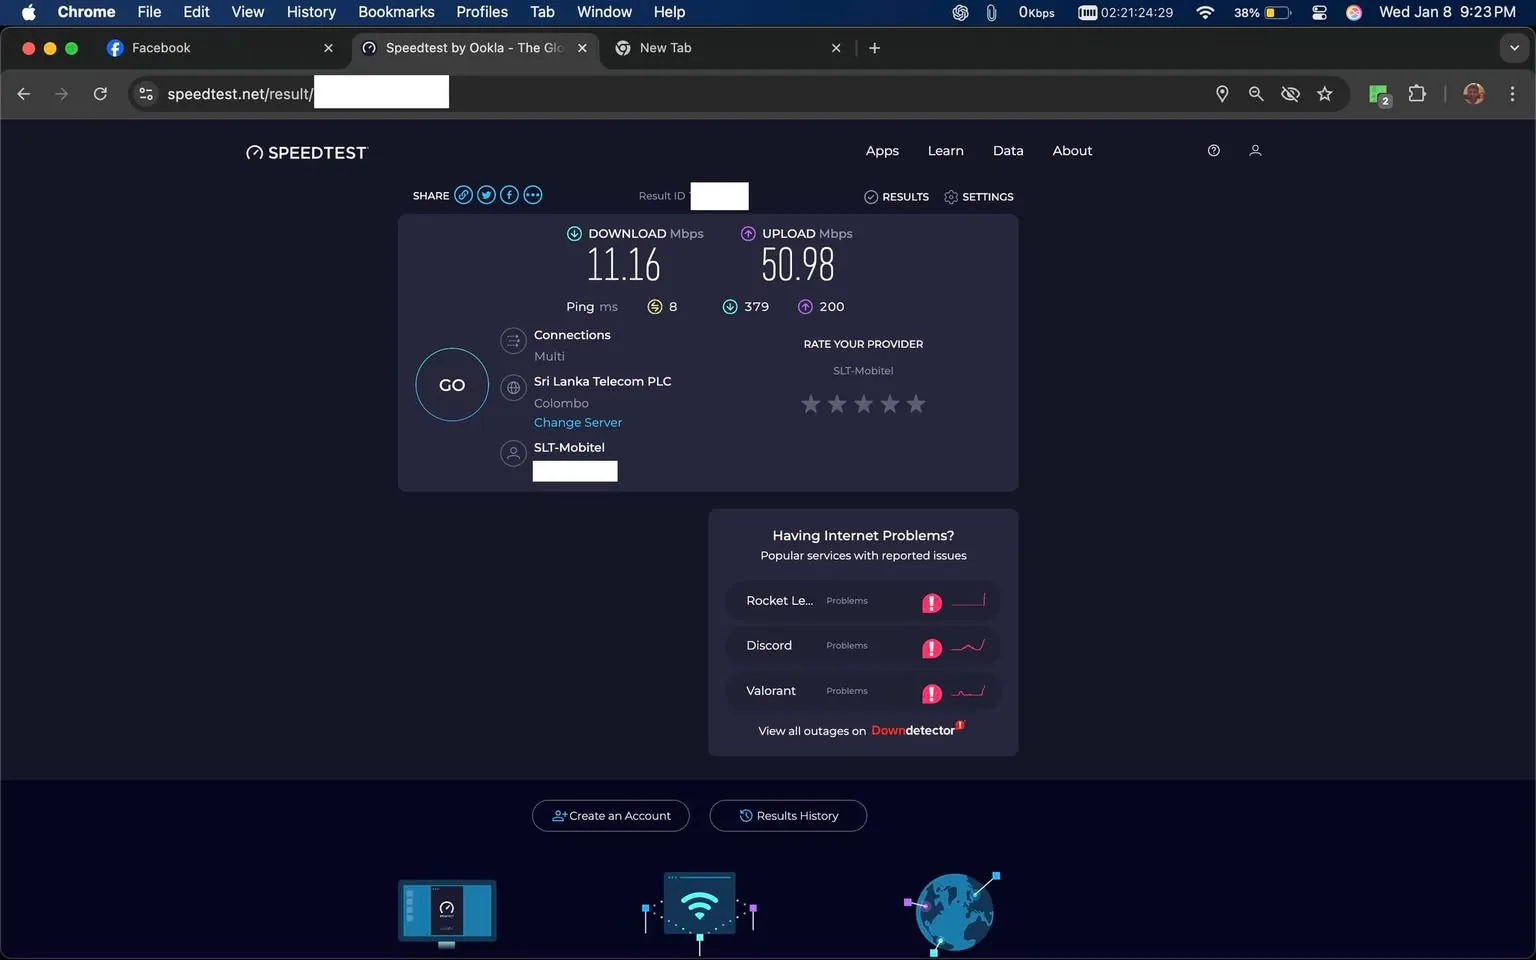1536x960 pixels.
Task: Bookmark this page with star icon
Action: point(1325,94)
